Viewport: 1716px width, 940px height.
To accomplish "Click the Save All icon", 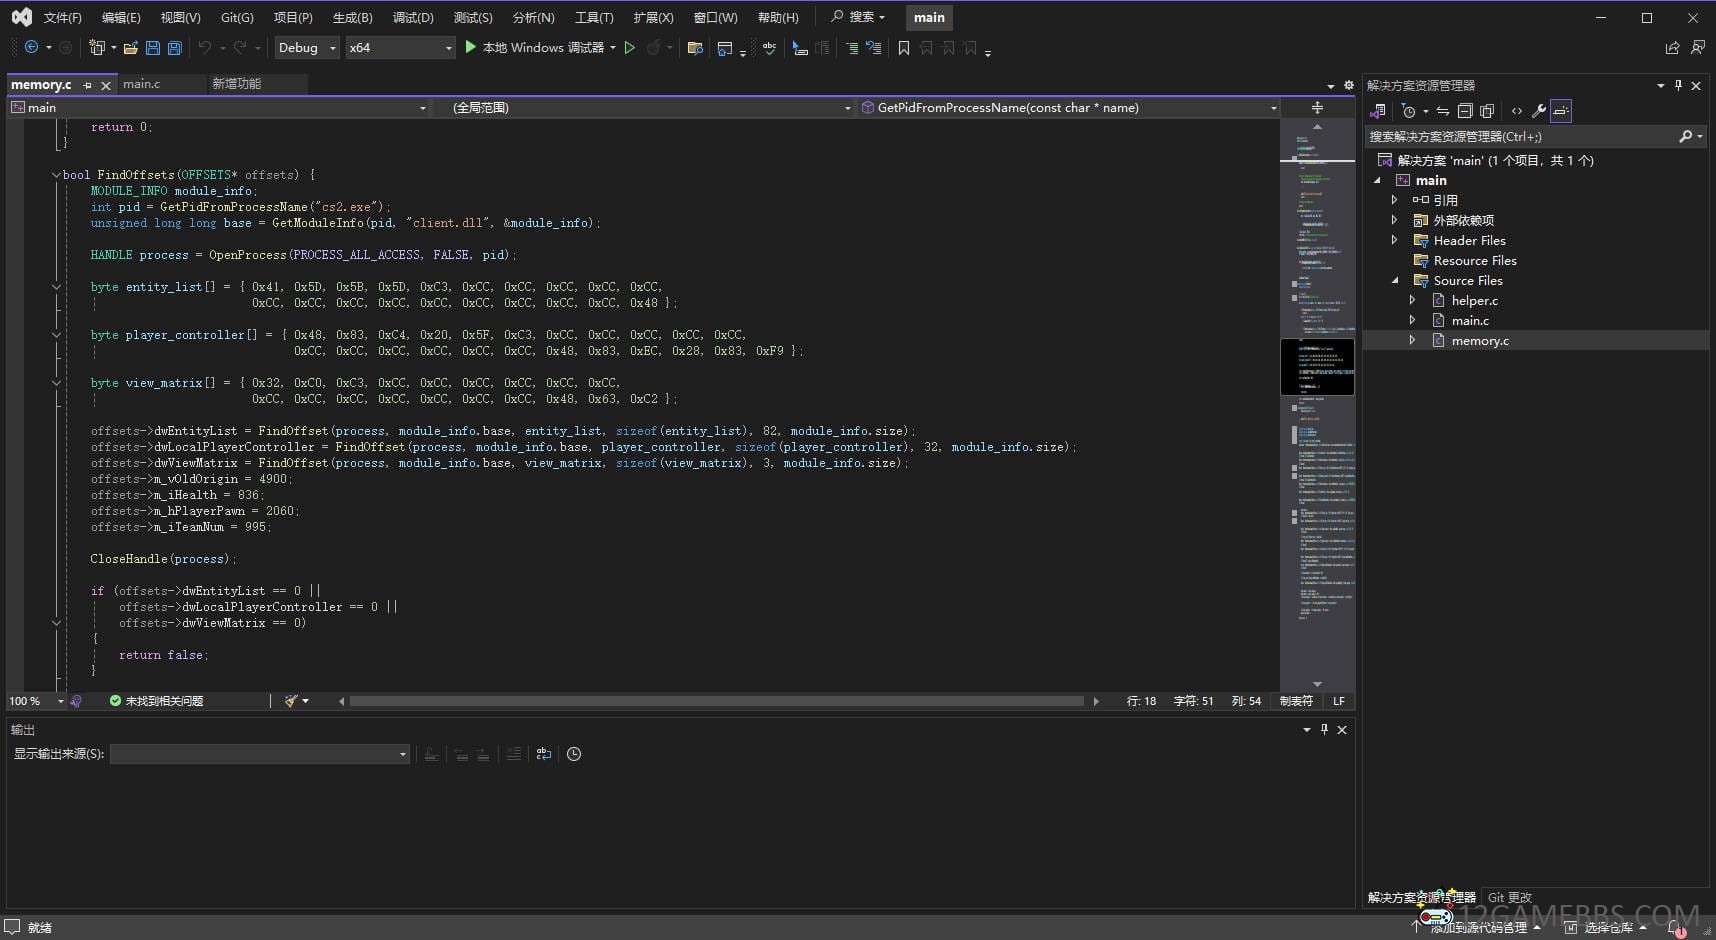I will click(x=174, y=47).
